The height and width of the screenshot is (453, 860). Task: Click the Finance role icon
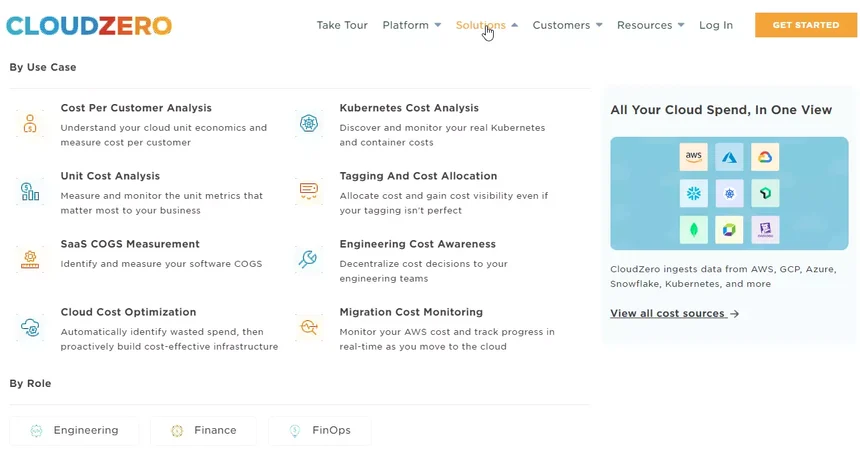coord(177,431)
